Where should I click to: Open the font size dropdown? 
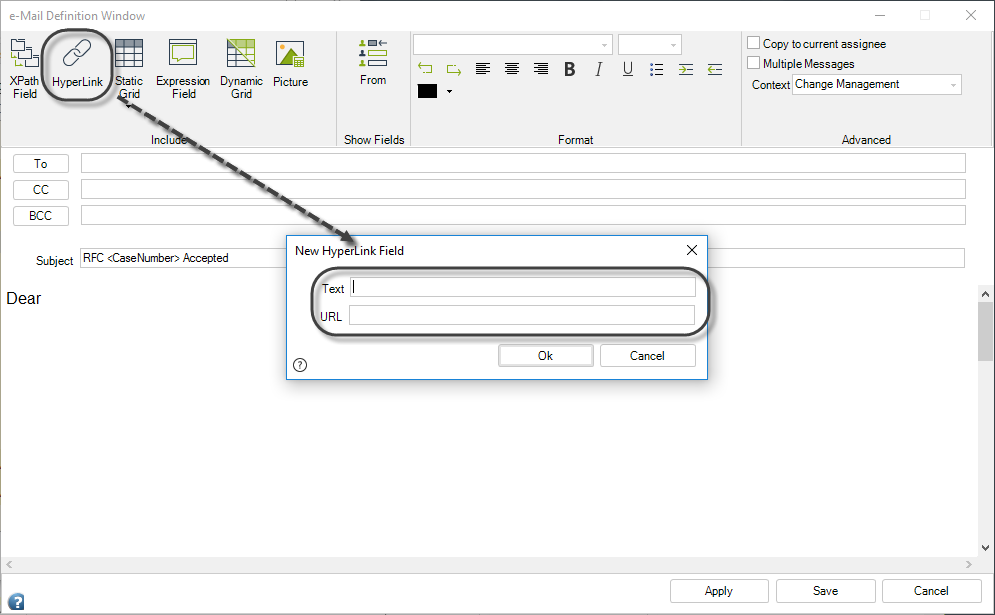pyautogui.click(x=673, y=45)
